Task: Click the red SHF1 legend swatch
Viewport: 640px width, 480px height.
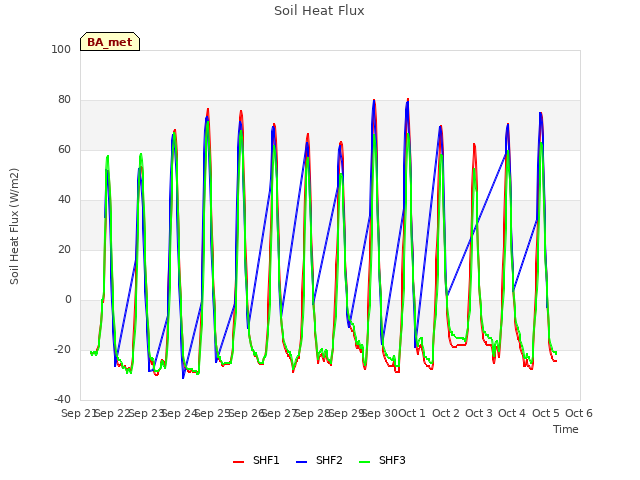Action: (x=238, y=462)
